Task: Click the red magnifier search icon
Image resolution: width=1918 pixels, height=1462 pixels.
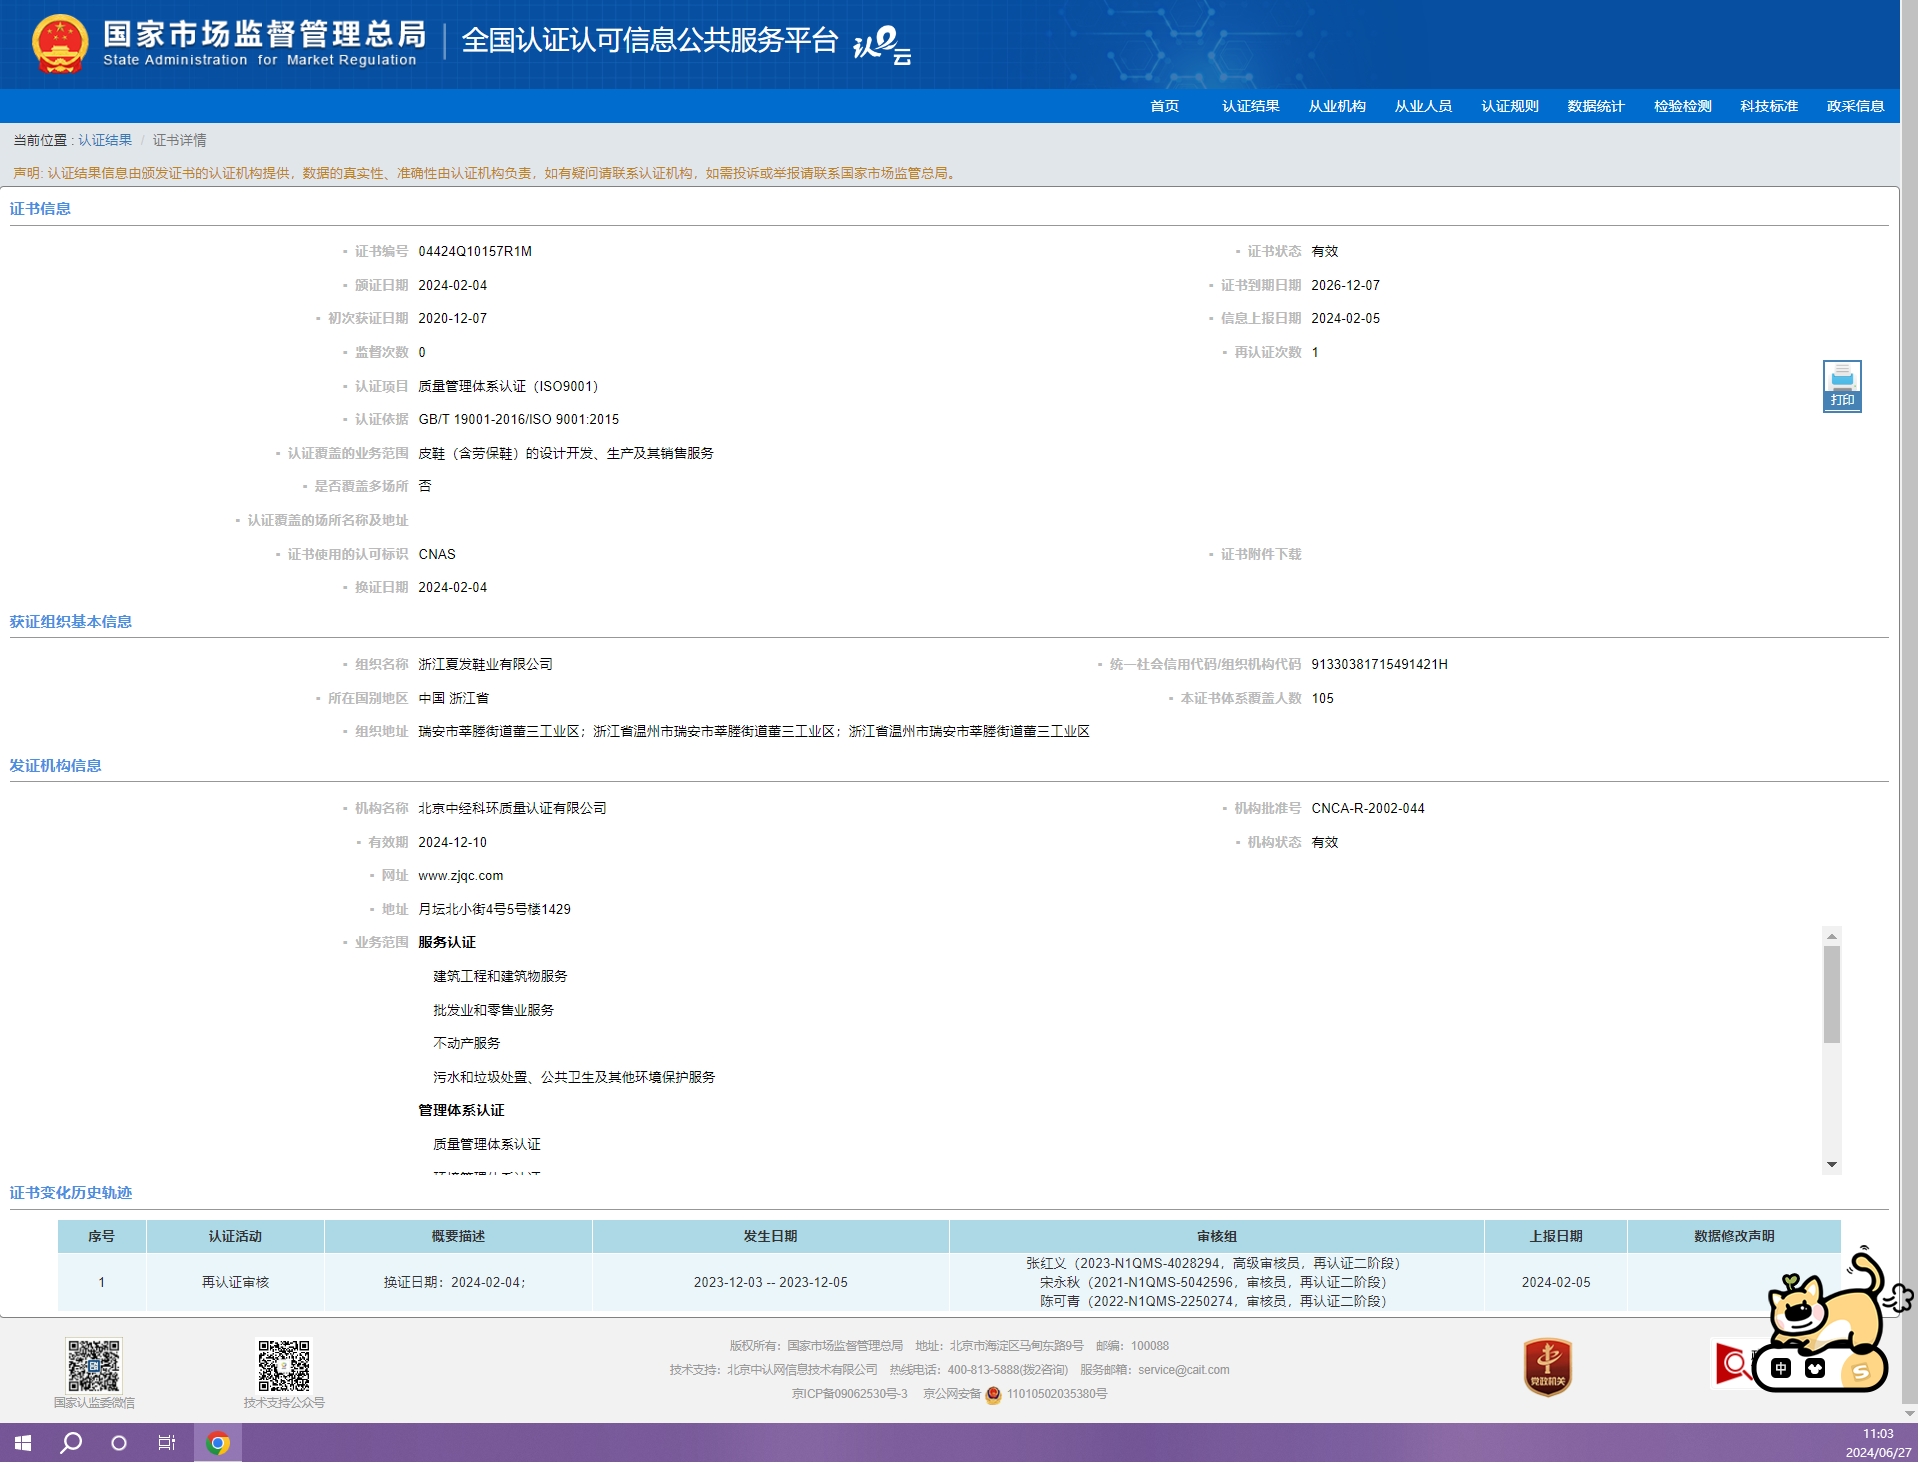Action: pyautogui.click(x=1732, y=1363)
